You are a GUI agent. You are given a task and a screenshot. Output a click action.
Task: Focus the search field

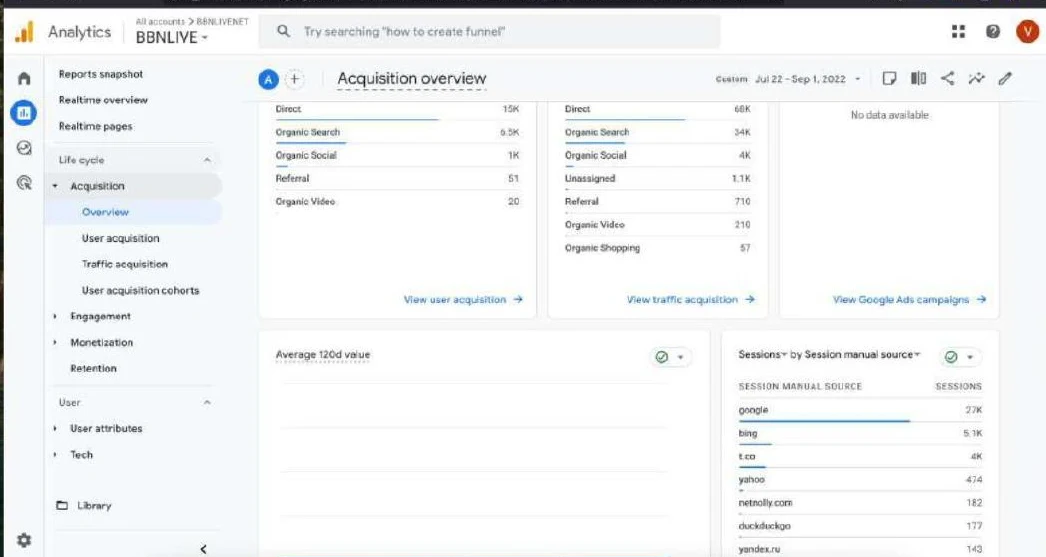point(490,31)
